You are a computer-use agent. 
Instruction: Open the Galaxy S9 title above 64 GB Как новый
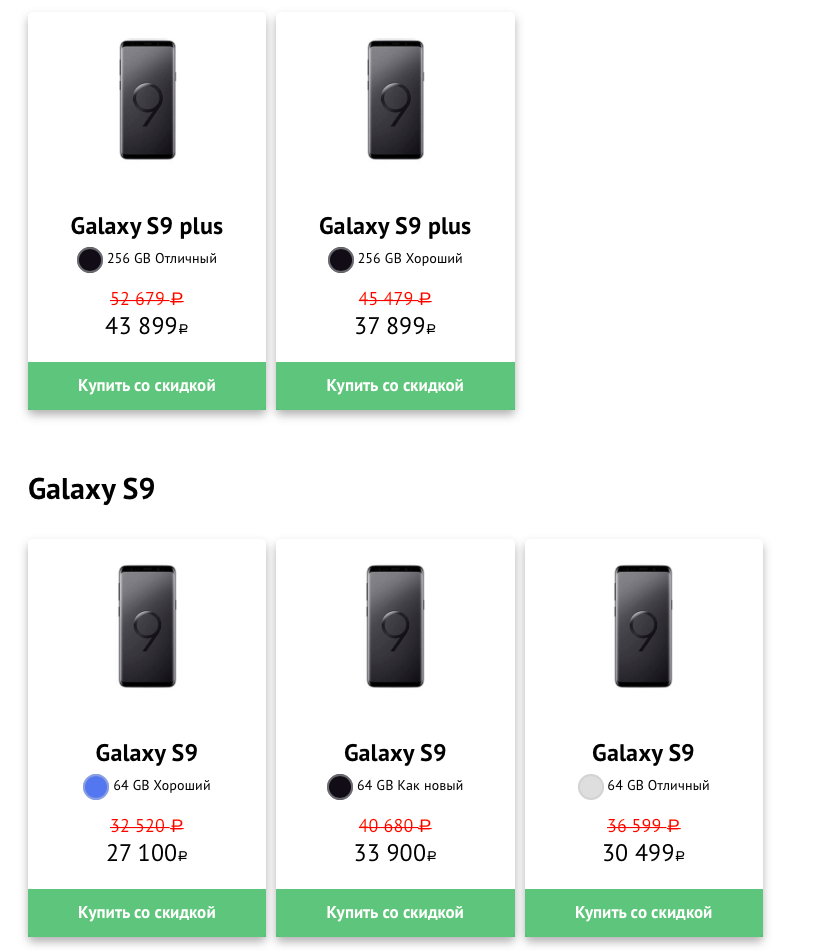395,753
